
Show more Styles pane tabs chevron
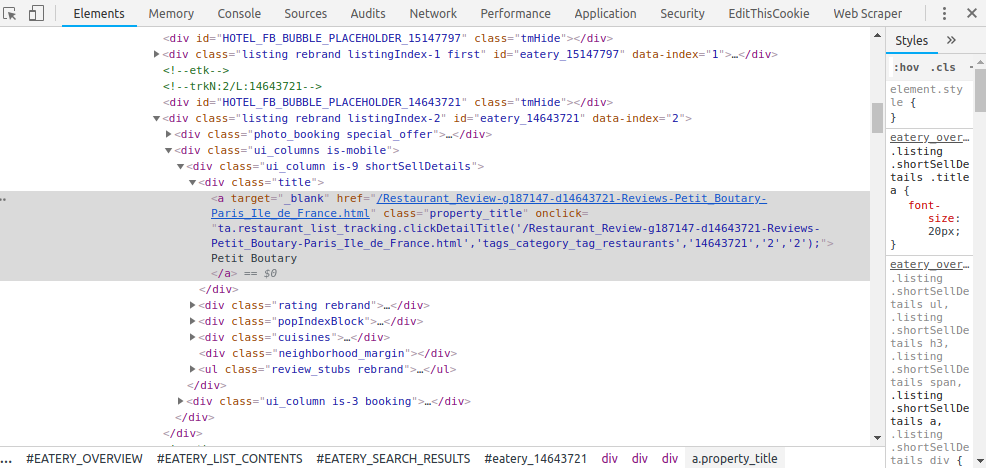(x=951, y=41)
